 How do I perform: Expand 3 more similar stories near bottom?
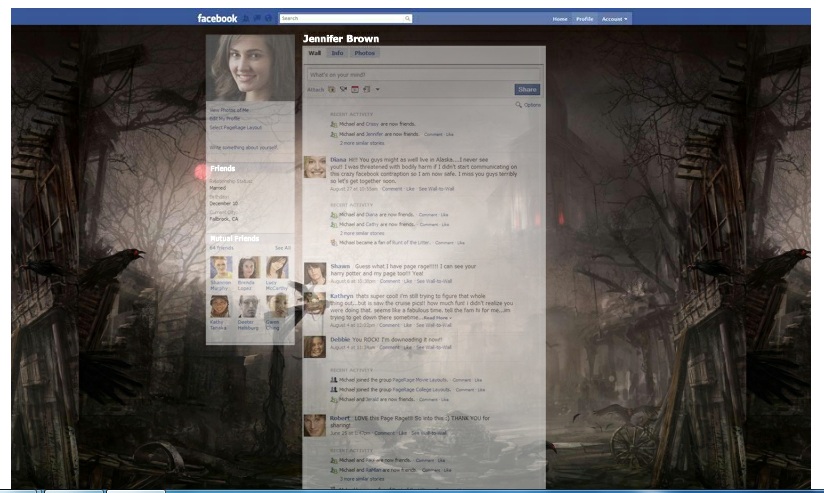click(362, 479)
